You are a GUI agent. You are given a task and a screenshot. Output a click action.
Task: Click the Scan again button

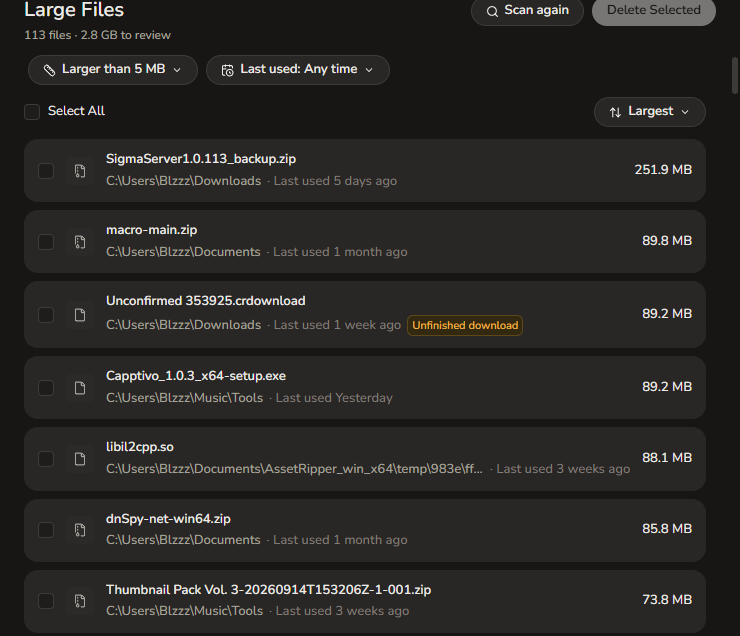[527, 10]
